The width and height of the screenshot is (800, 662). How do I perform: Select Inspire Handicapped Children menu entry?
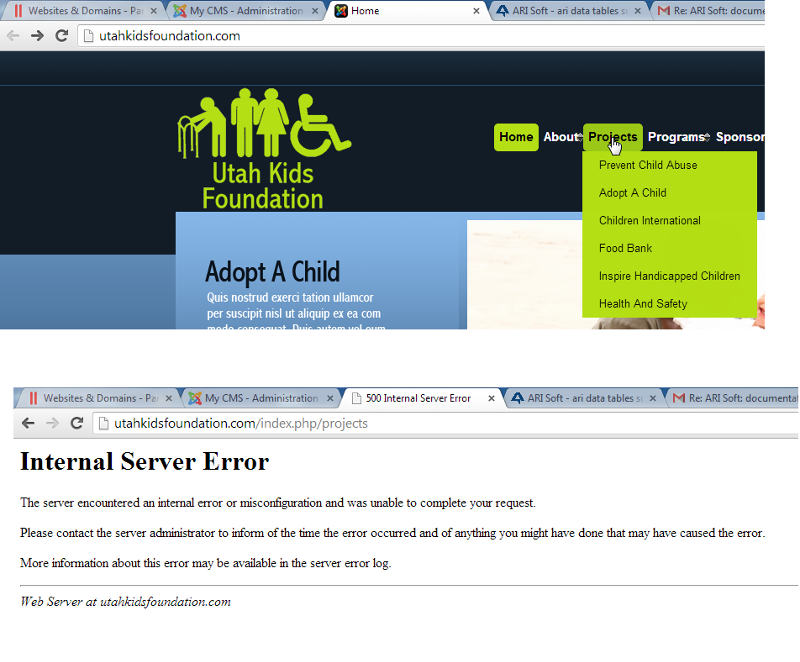669,276
